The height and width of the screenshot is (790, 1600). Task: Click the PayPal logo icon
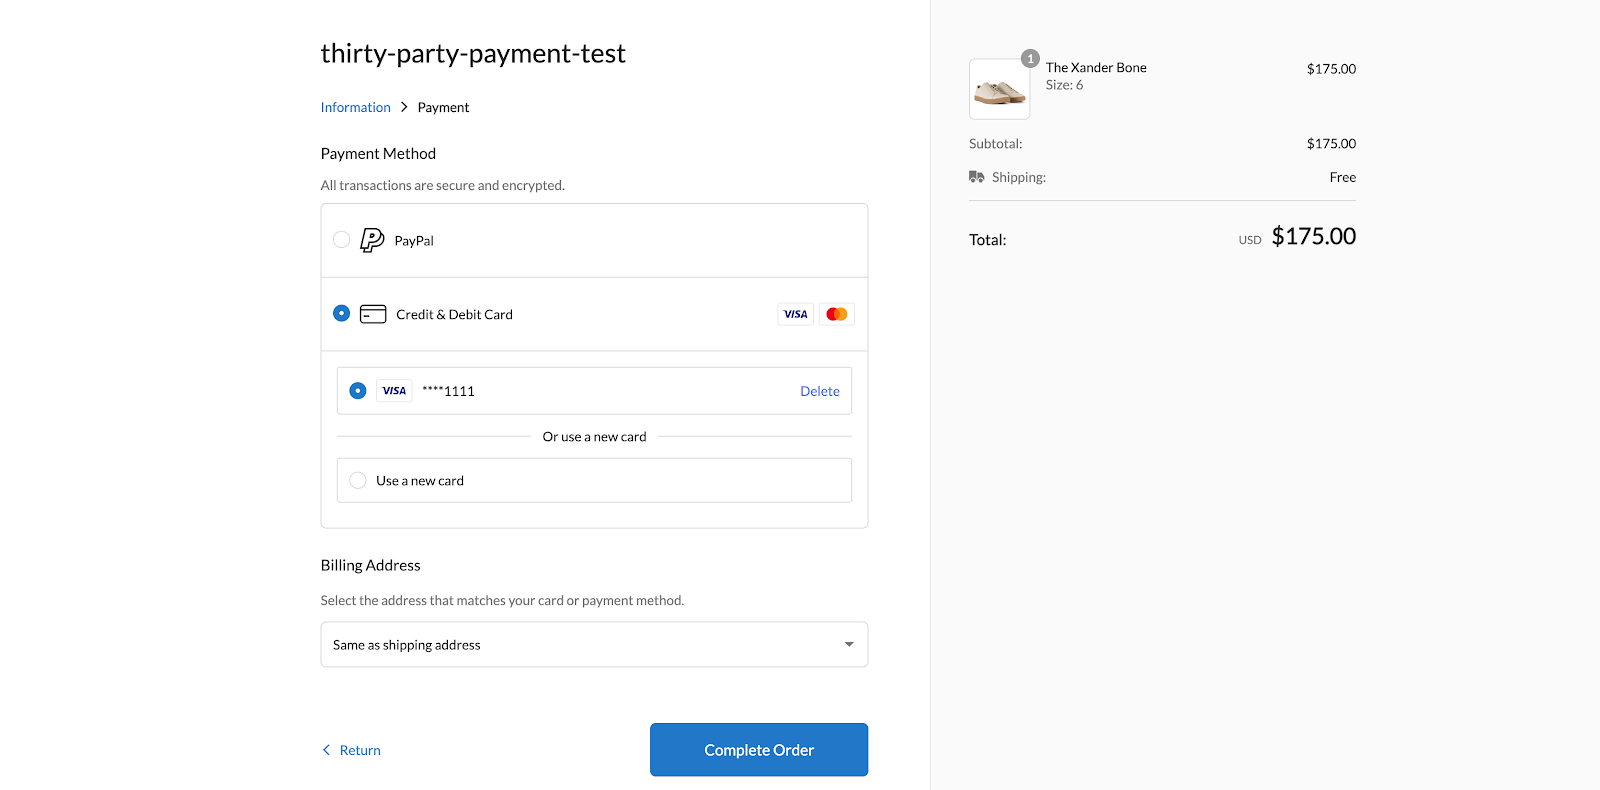pyautogui.click(x=370, y=240)
